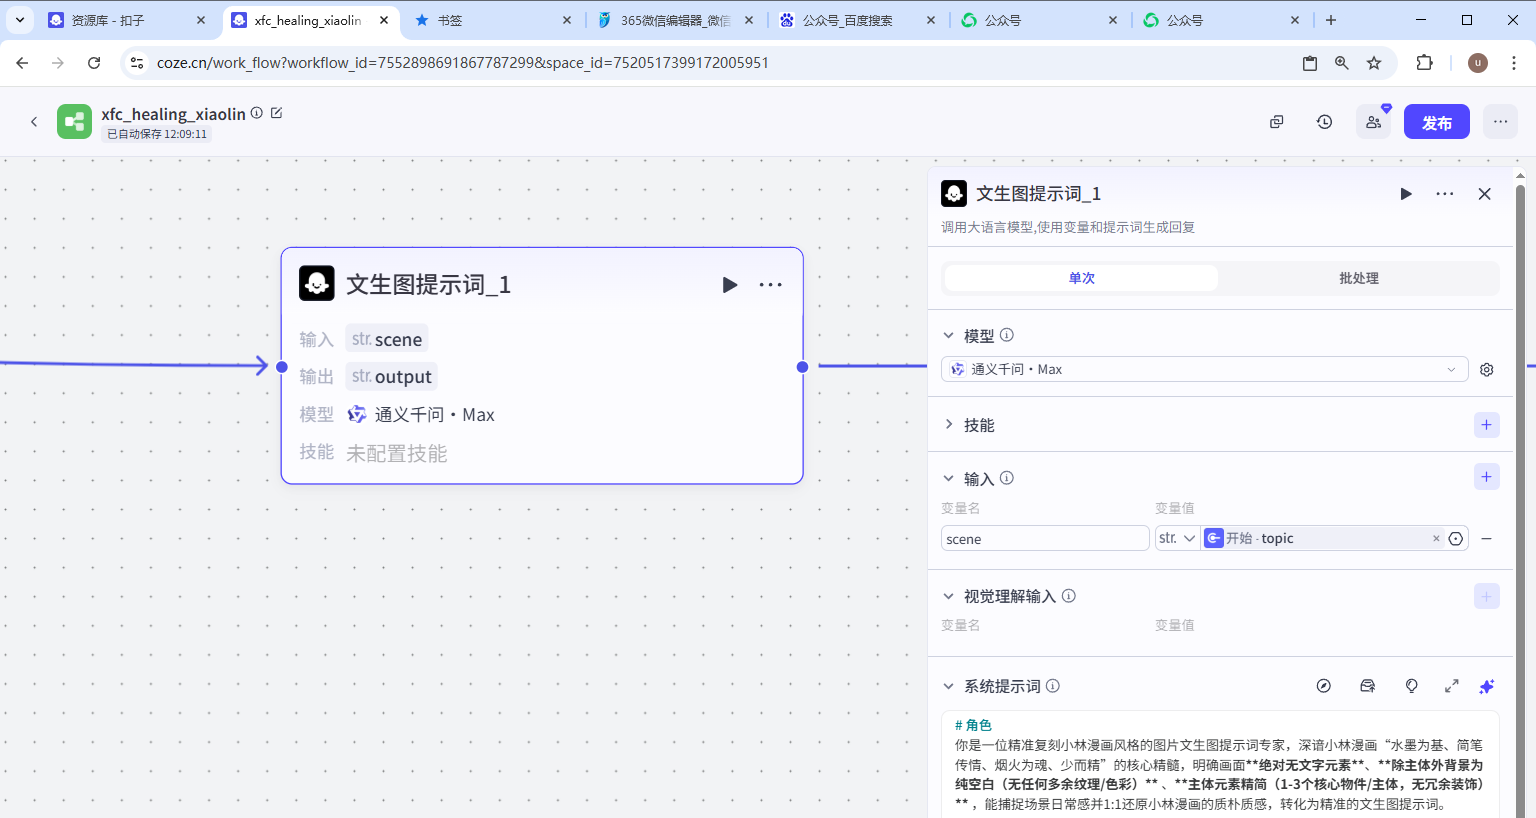Select the 单次 single mode tab
The width and height of the screenshot is (1536, 818).
pos(1081,278)
